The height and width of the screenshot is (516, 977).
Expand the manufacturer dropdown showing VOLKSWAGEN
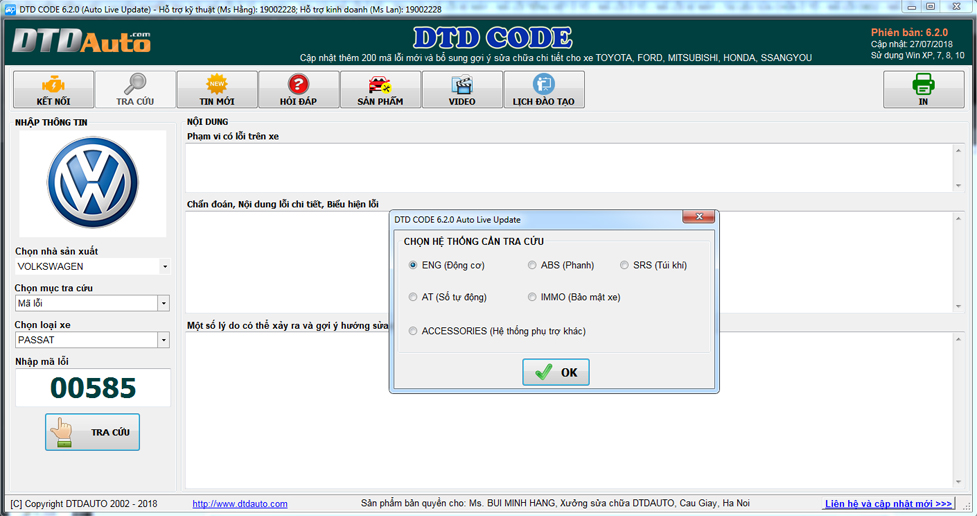coord(164,267)
